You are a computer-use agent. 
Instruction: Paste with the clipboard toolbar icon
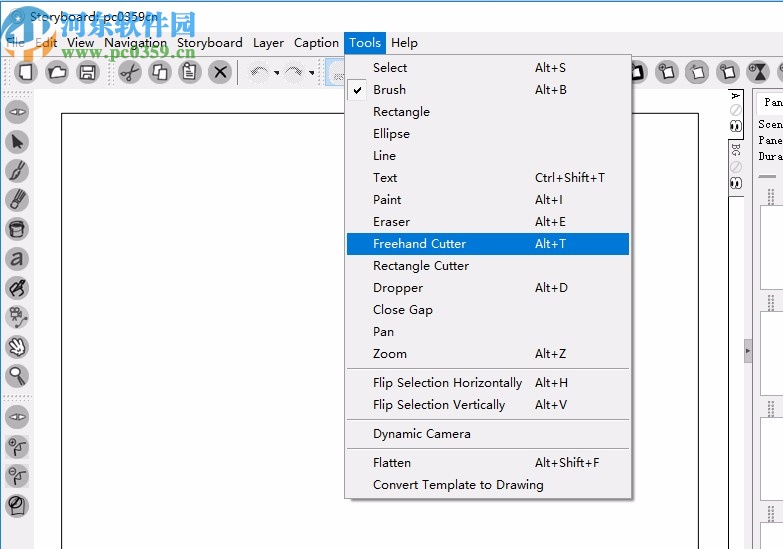pyautogui.click(x=190, y=72)
